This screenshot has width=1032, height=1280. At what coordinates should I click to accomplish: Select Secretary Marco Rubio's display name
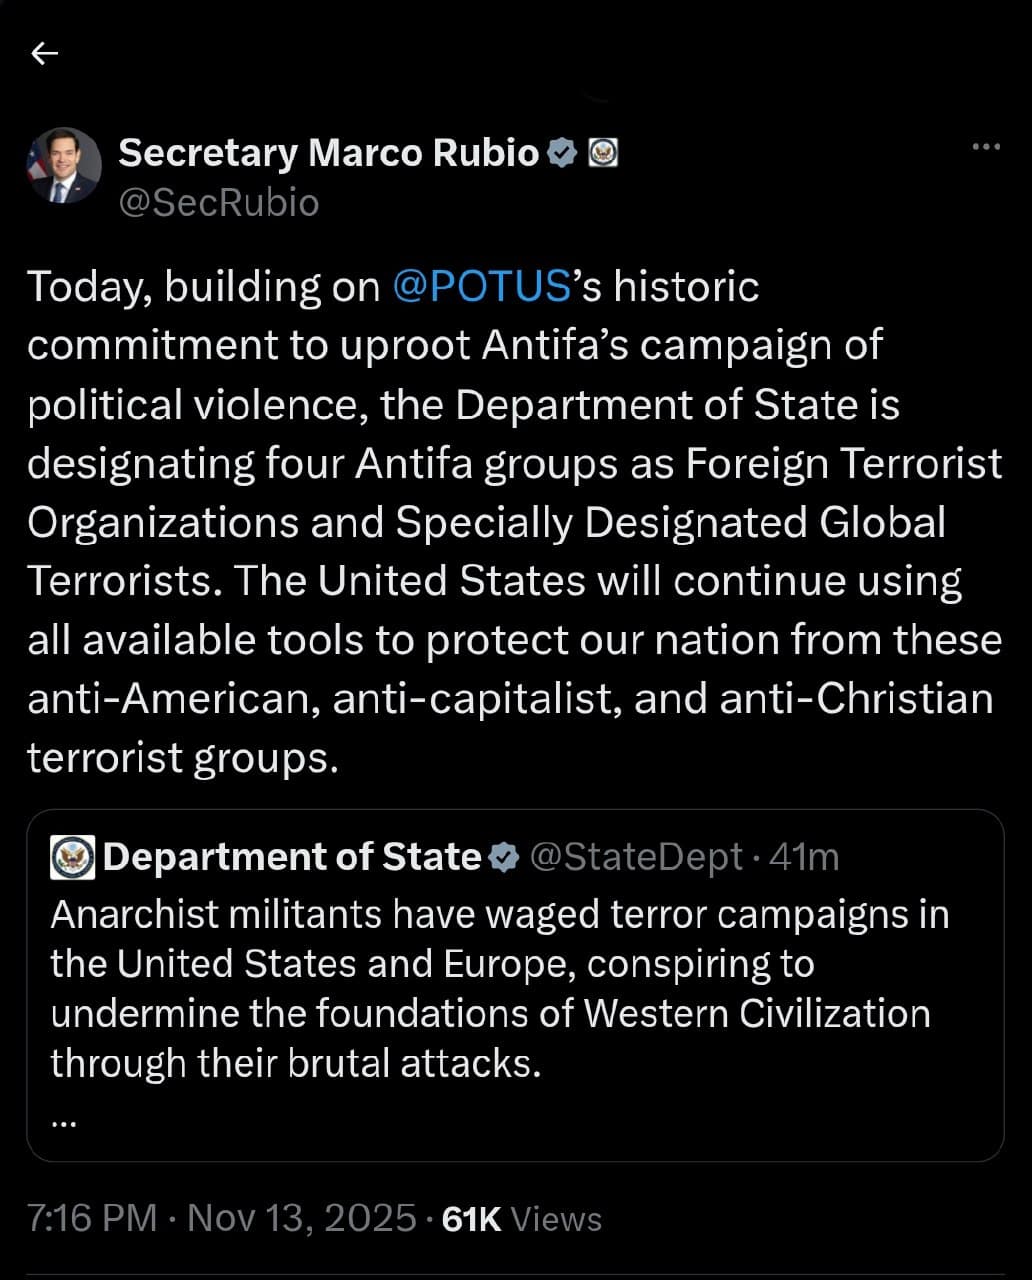point(330,152)
